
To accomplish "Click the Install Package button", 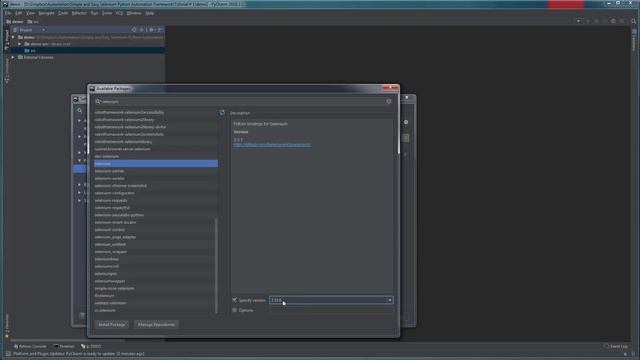I will pyautogui.click(x=112, y=324).
